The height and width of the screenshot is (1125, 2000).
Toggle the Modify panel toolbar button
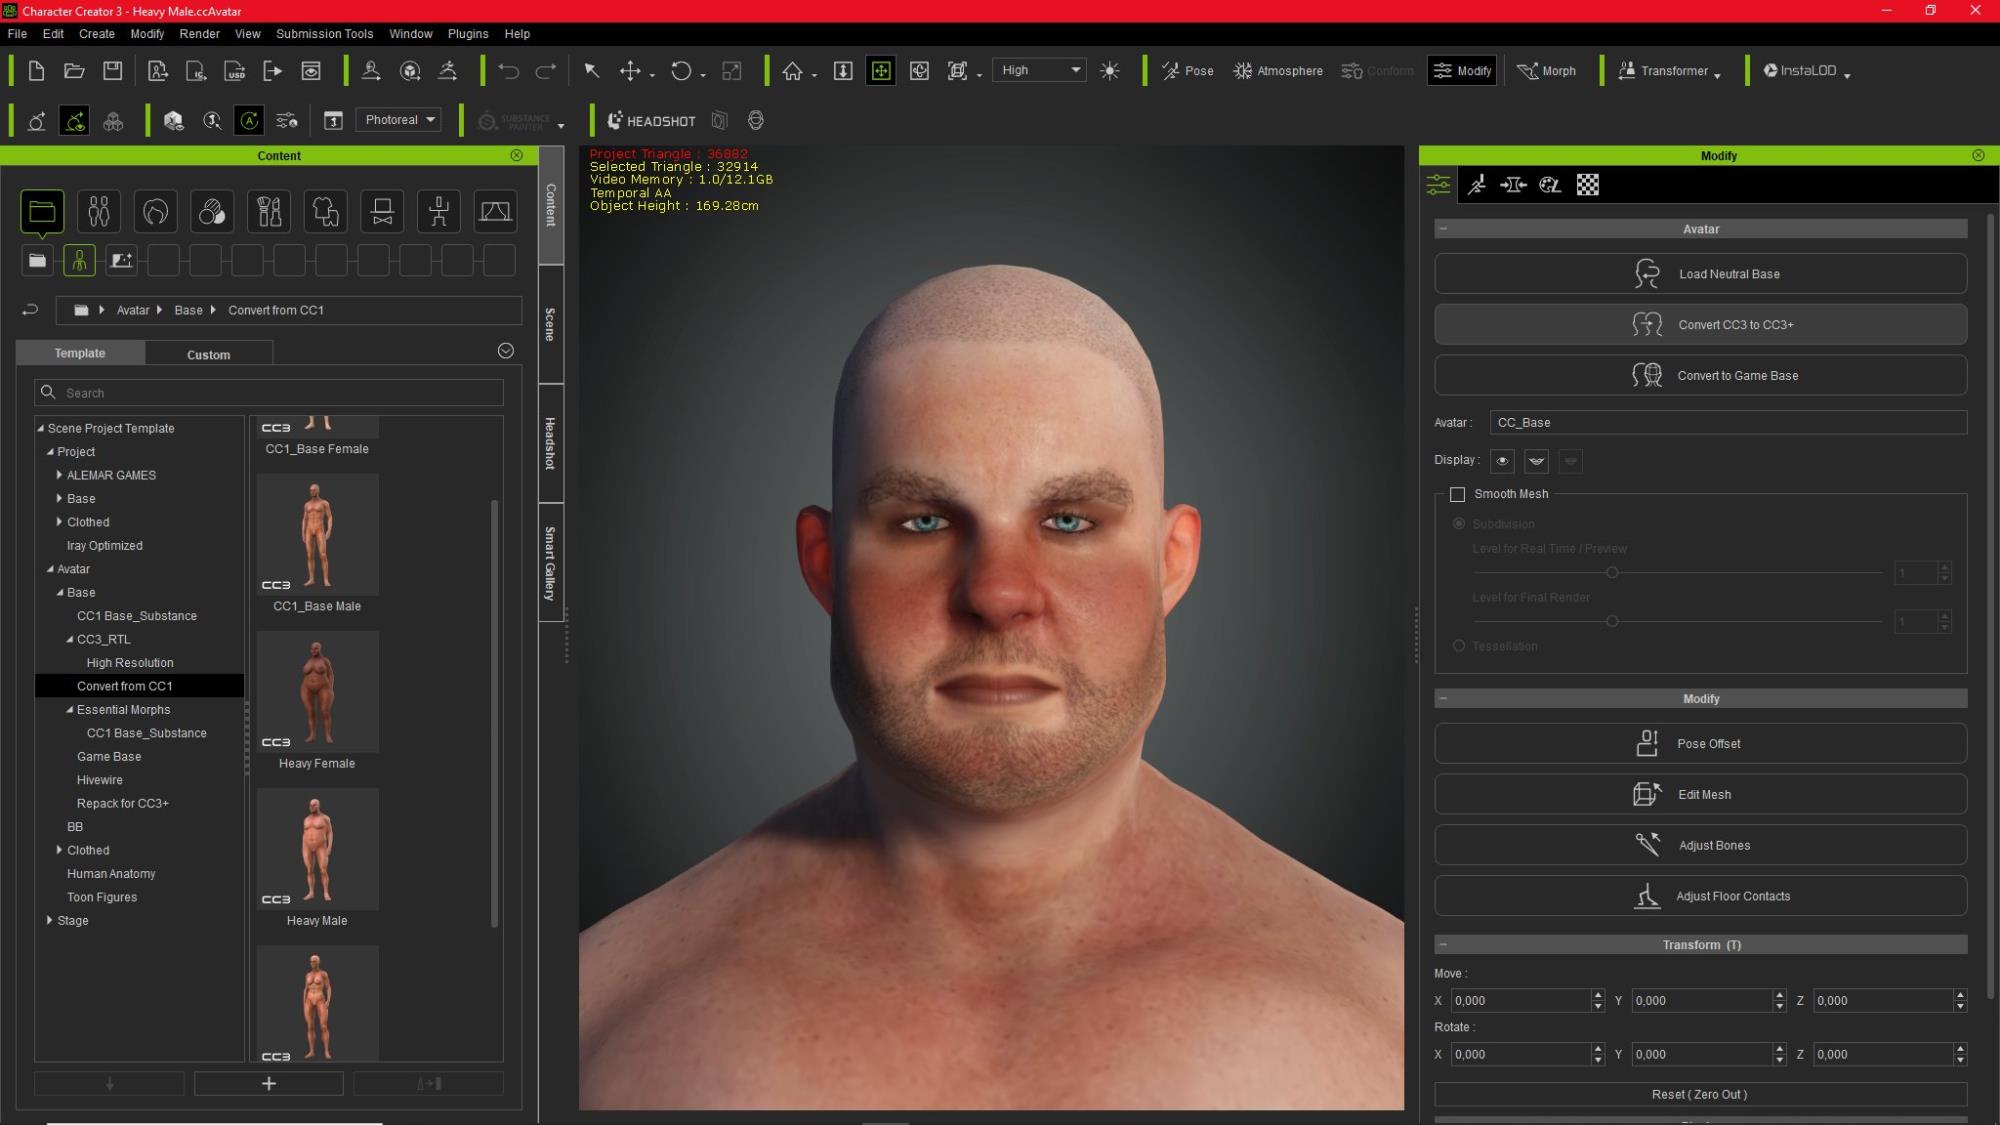1462,71
